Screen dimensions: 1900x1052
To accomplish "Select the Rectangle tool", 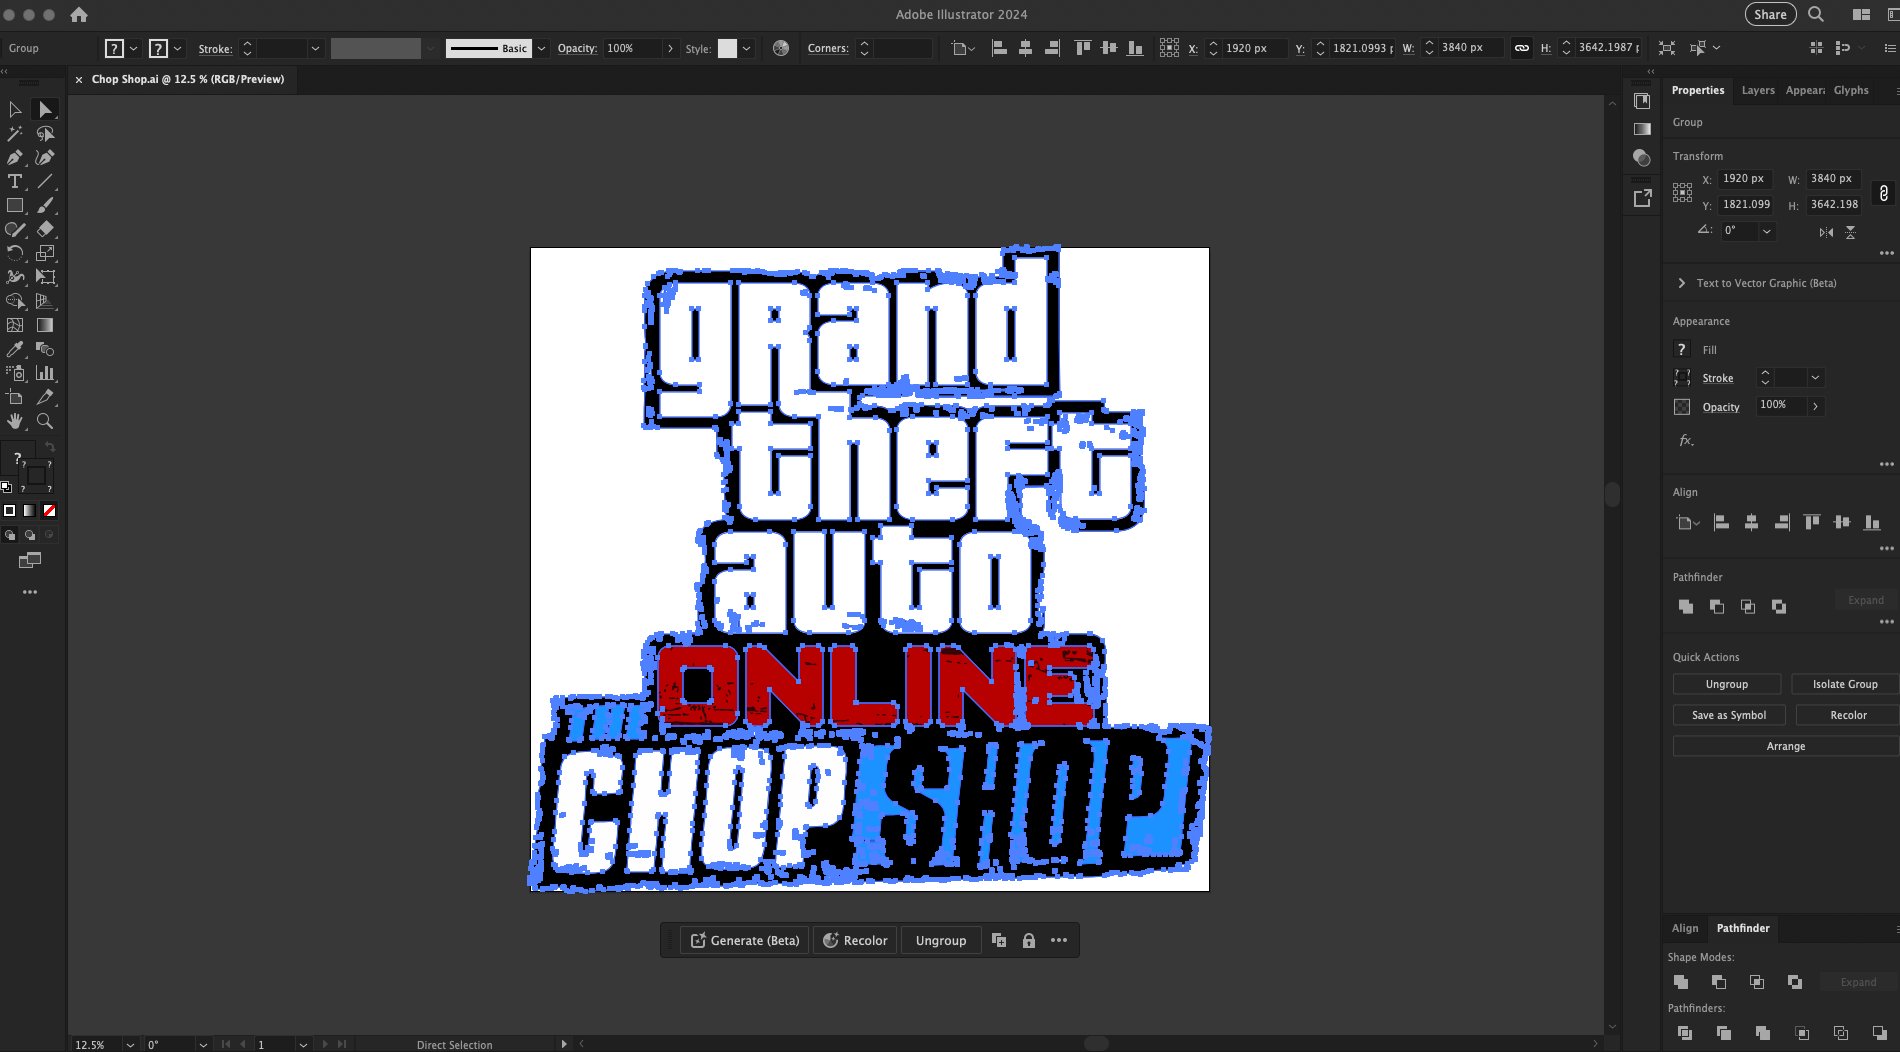I will (x=15, y=205).
